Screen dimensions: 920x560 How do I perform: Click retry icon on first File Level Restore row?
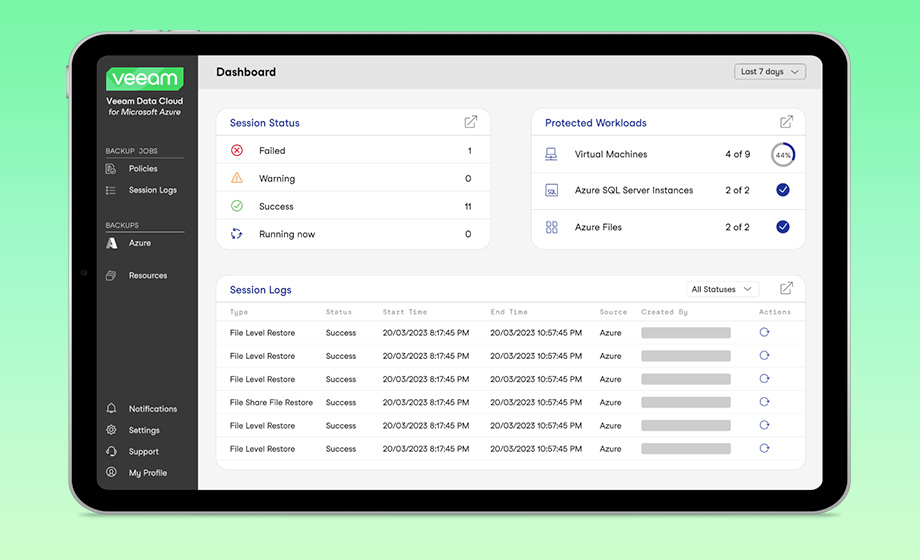[764, 332]
